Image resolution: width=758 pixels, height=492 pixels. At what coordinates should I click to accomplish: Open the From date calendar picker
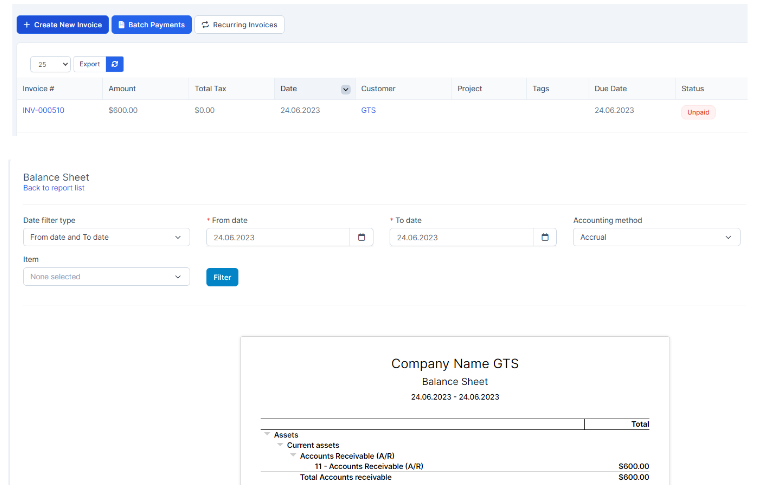click(x=361, y=237)
